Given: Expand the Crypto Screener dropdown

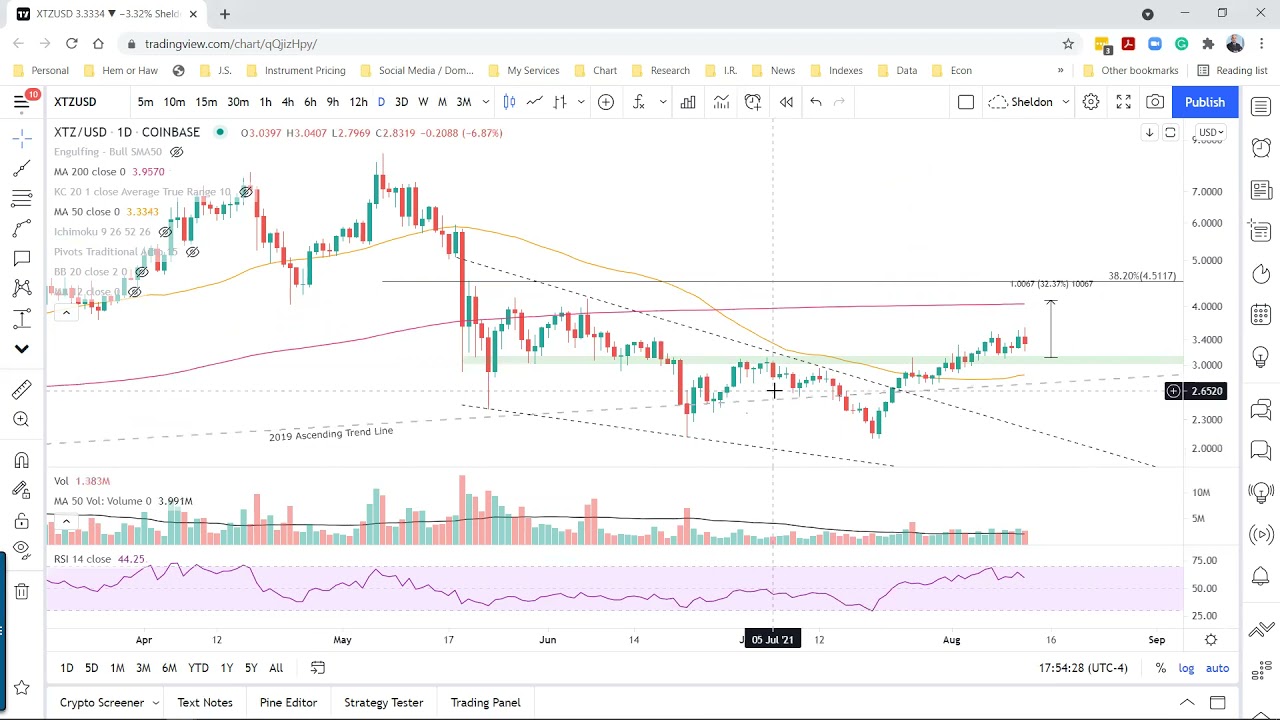Looking at the screenshot, I should [155, 703].
